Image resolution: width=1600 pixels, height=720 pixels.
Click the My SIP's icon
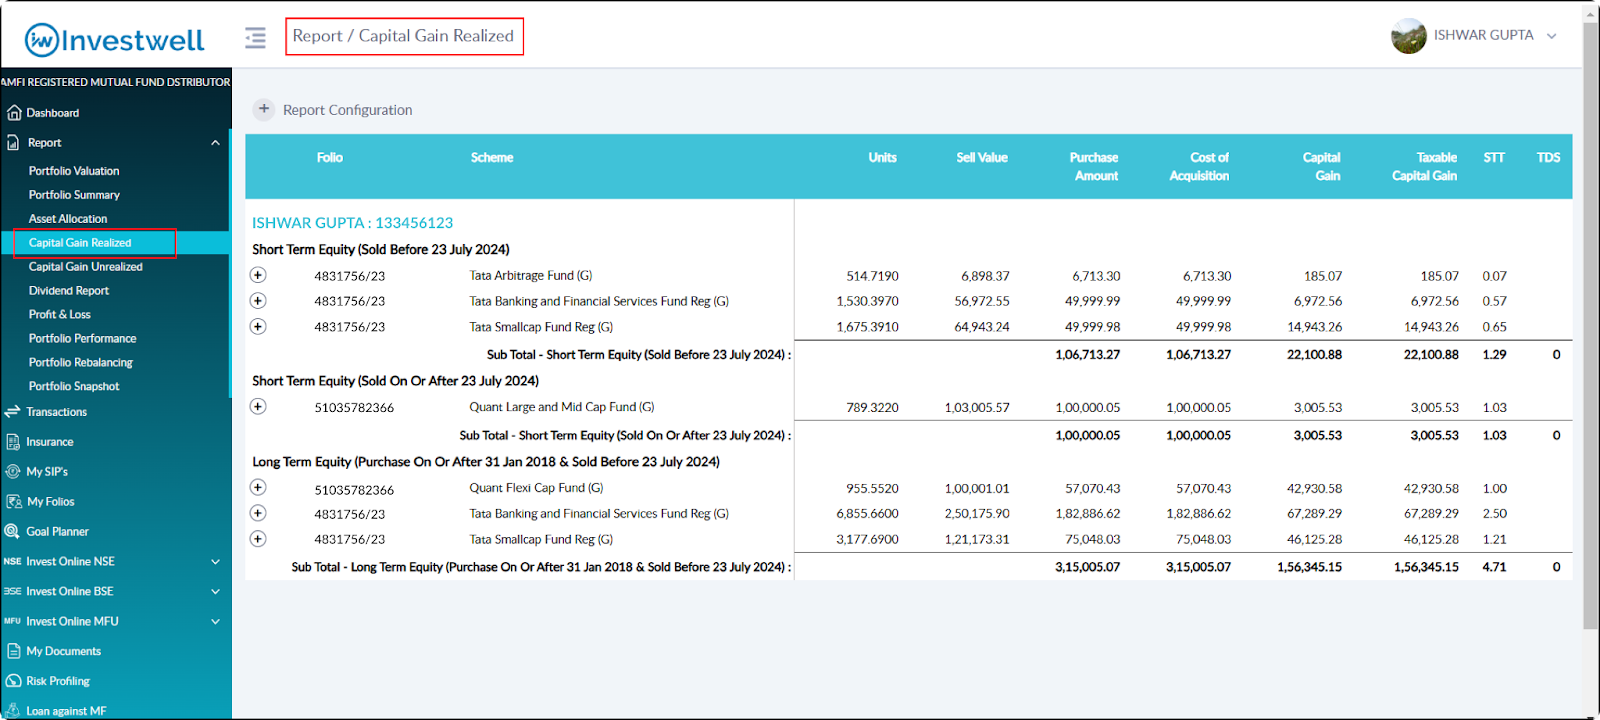pyautogui.click(x=13, y=472)
